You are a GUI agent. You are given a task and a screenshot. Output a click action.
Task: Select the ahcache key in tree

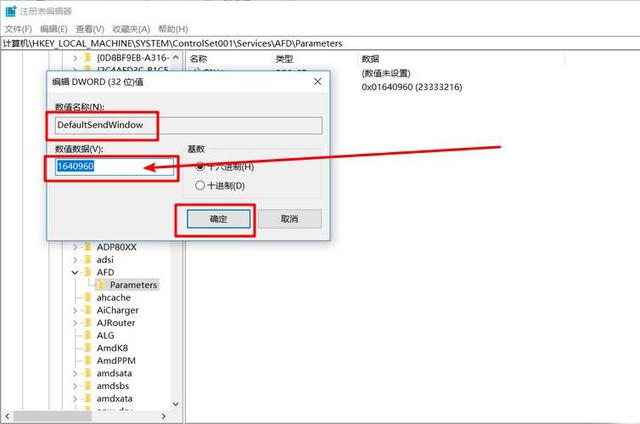113,298
